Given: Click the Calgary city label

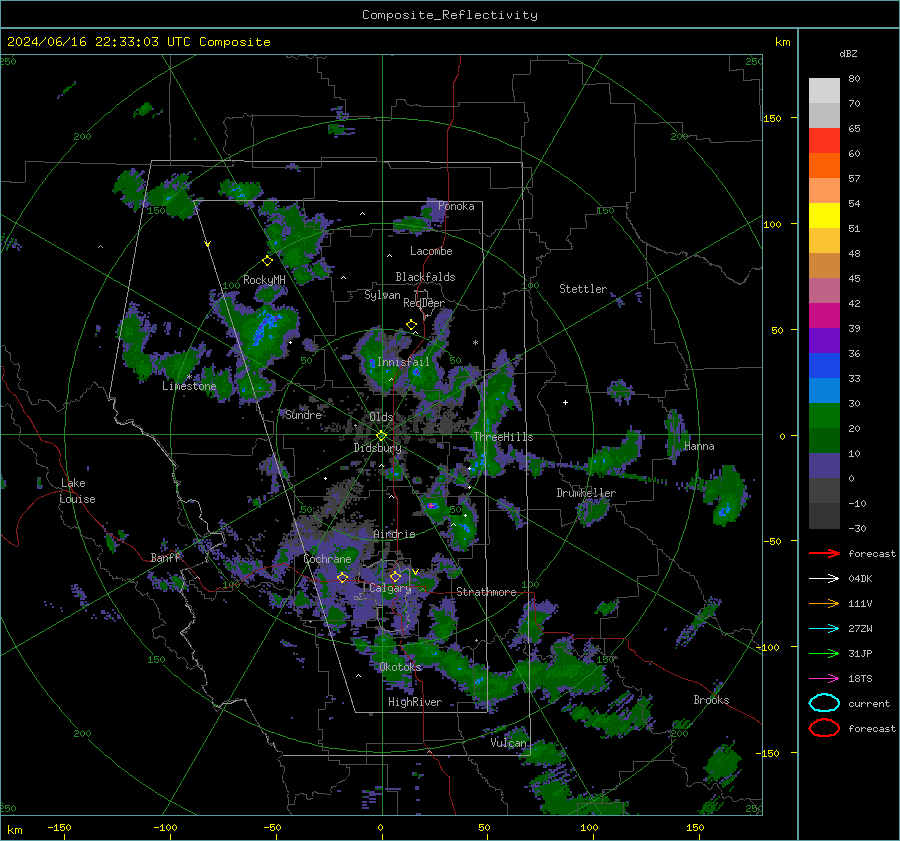Looking at the screenshot, I should 390,588.
